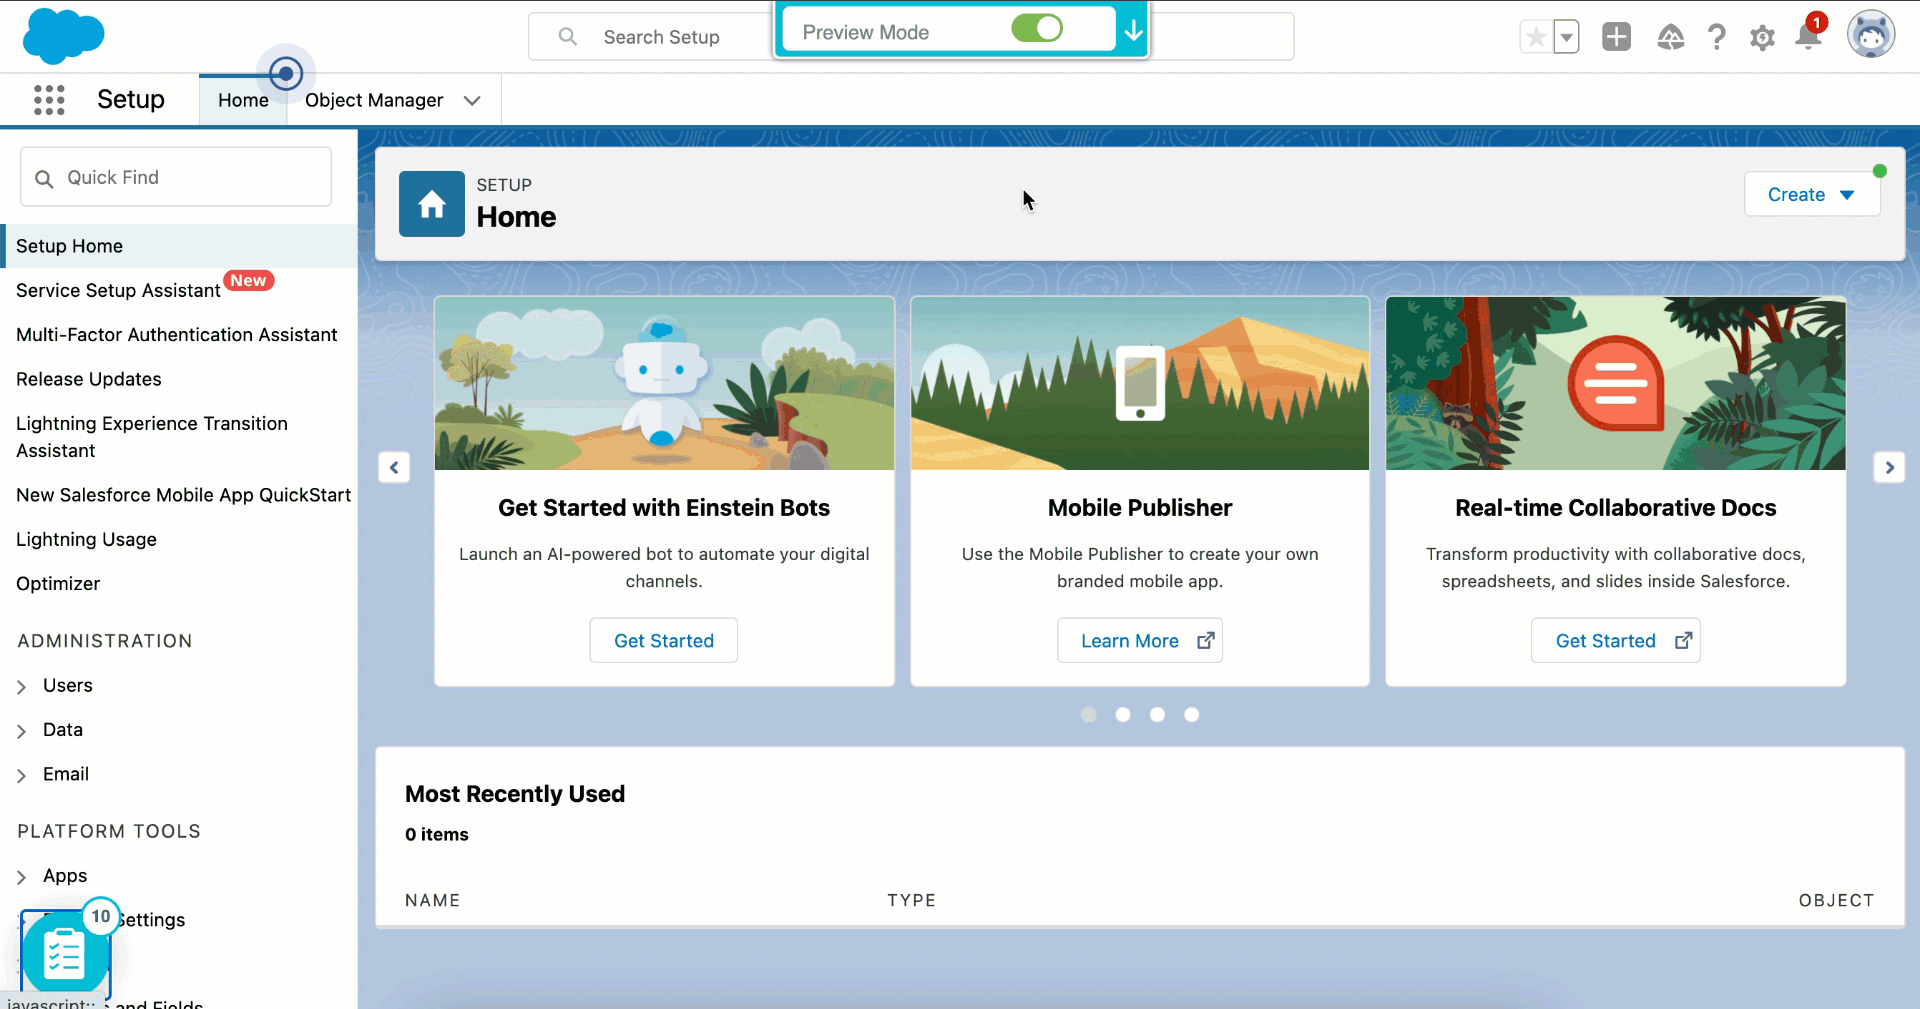Screen dimensions: 1920x1009
Task: Open the user profile avatar
Action: pyautogui.click(x=1871, y=35)
